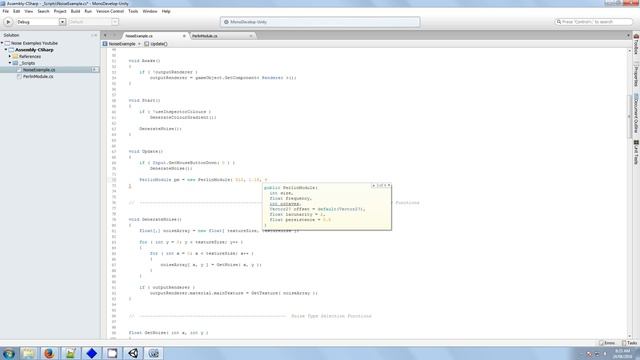Open the View menu
Screen dimensions: 640x360
(29, 11)
